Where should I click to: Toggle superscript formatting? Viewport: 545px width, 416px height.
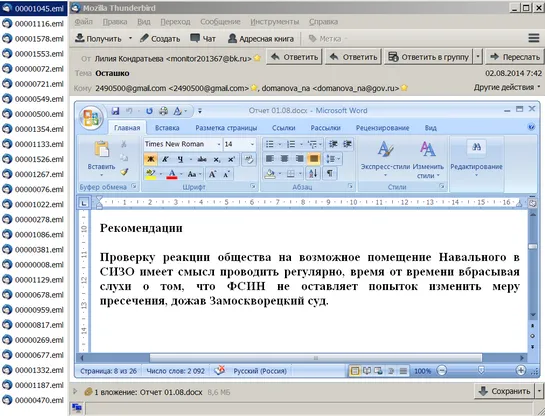(x=231, y=159)
